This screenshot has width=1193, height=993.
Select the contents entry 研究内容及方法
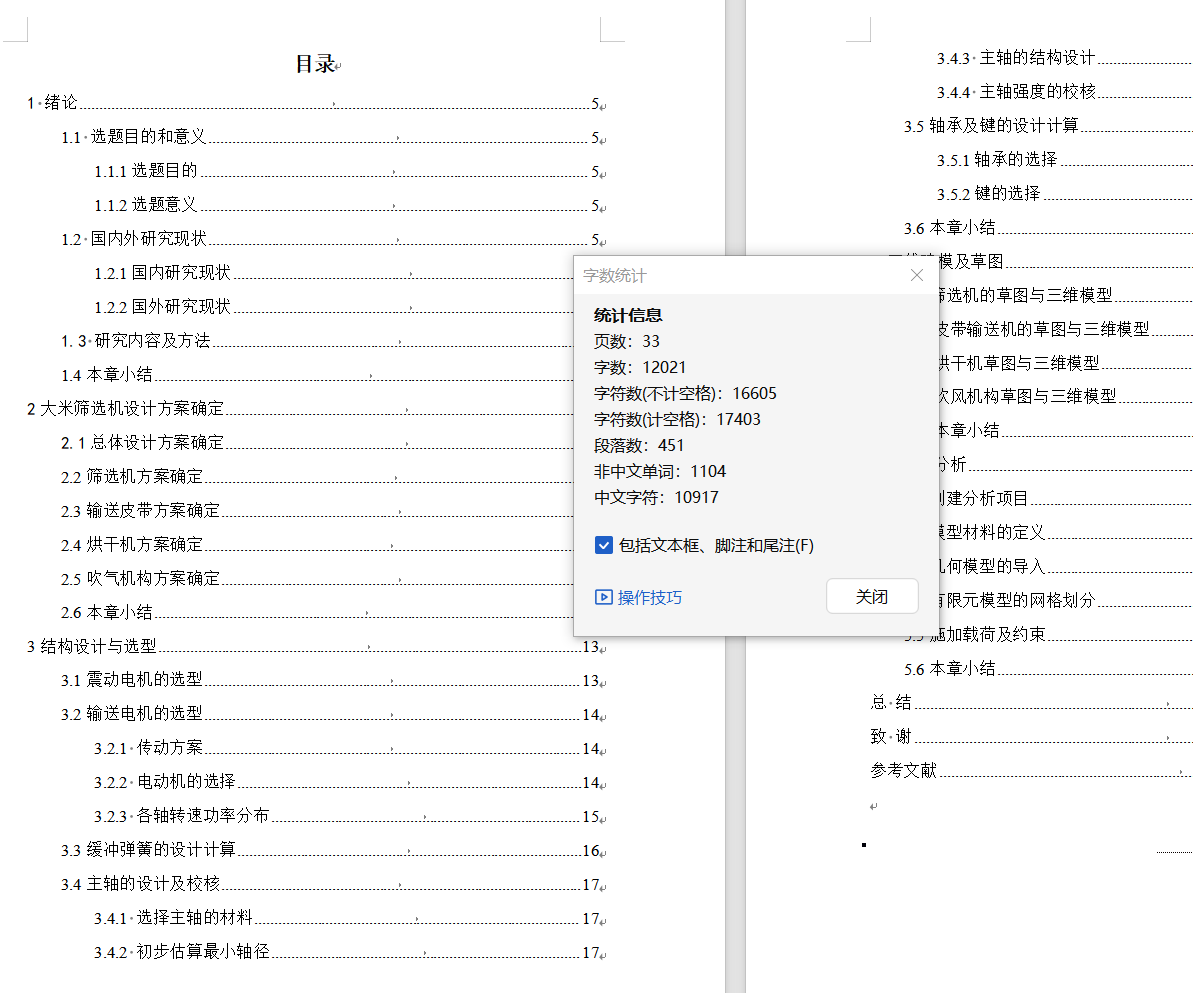[317, 341]
